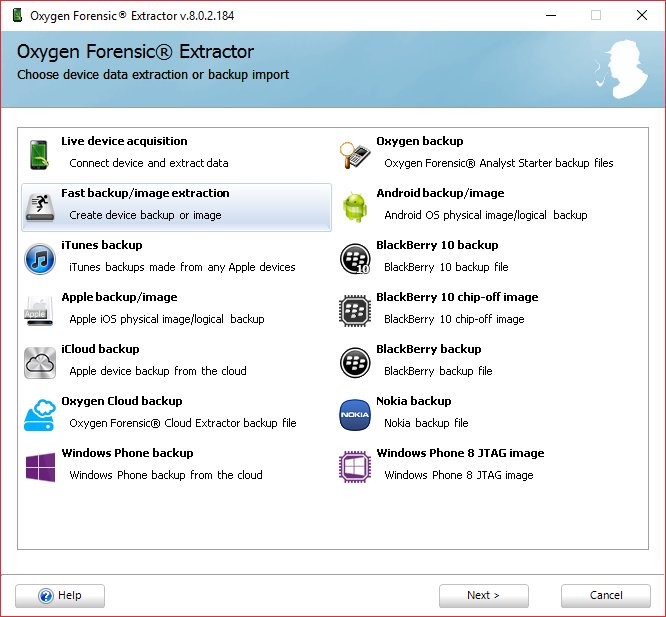The image size is (666, 617).
Task: Click the Live device acquisition phone icon
Action: 40,155
